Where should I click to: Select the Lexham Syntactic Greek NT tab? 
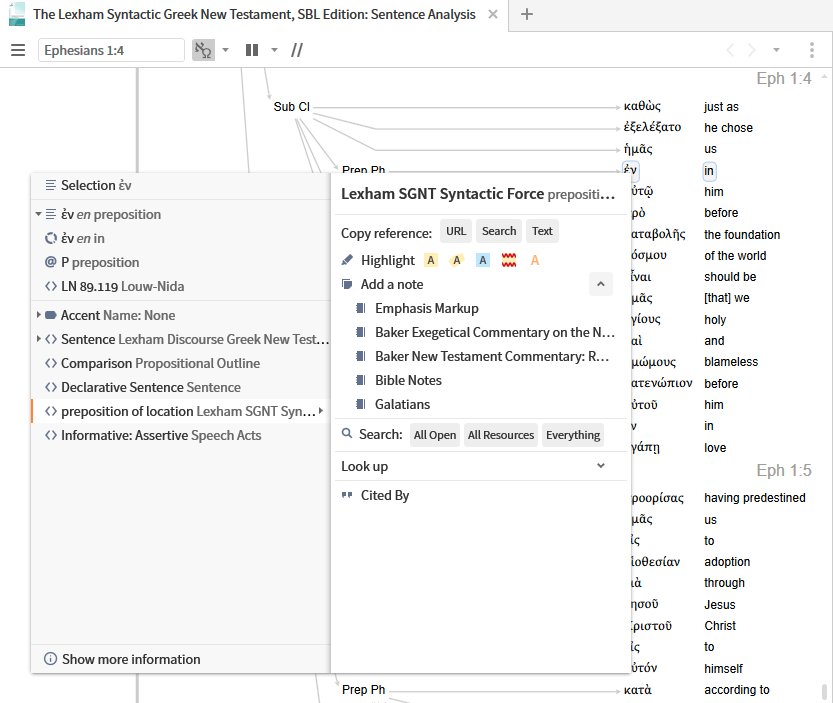tap(254, 14)
